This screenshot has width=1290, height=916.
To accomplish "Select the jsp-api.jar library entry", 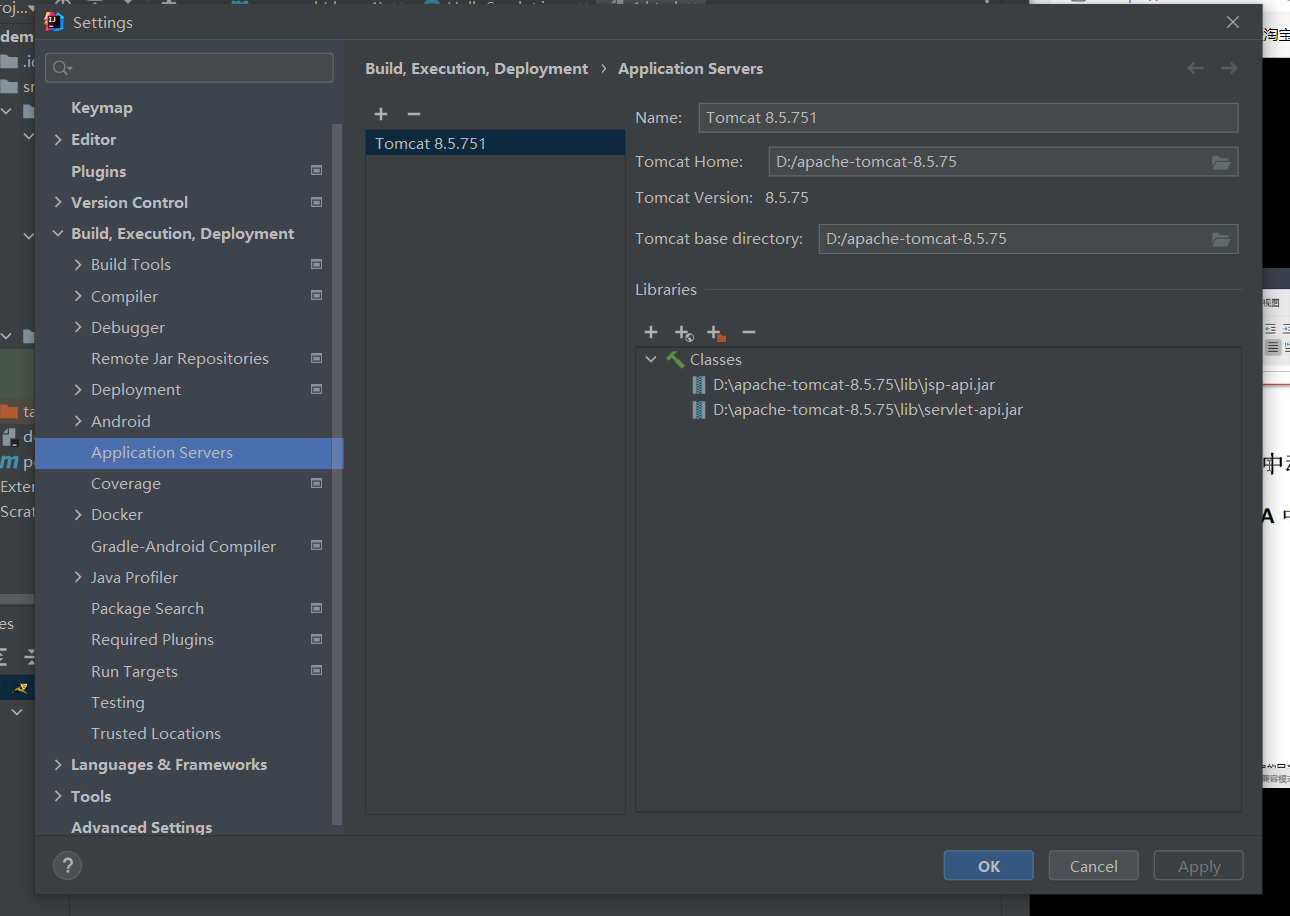I will point(854,385).
